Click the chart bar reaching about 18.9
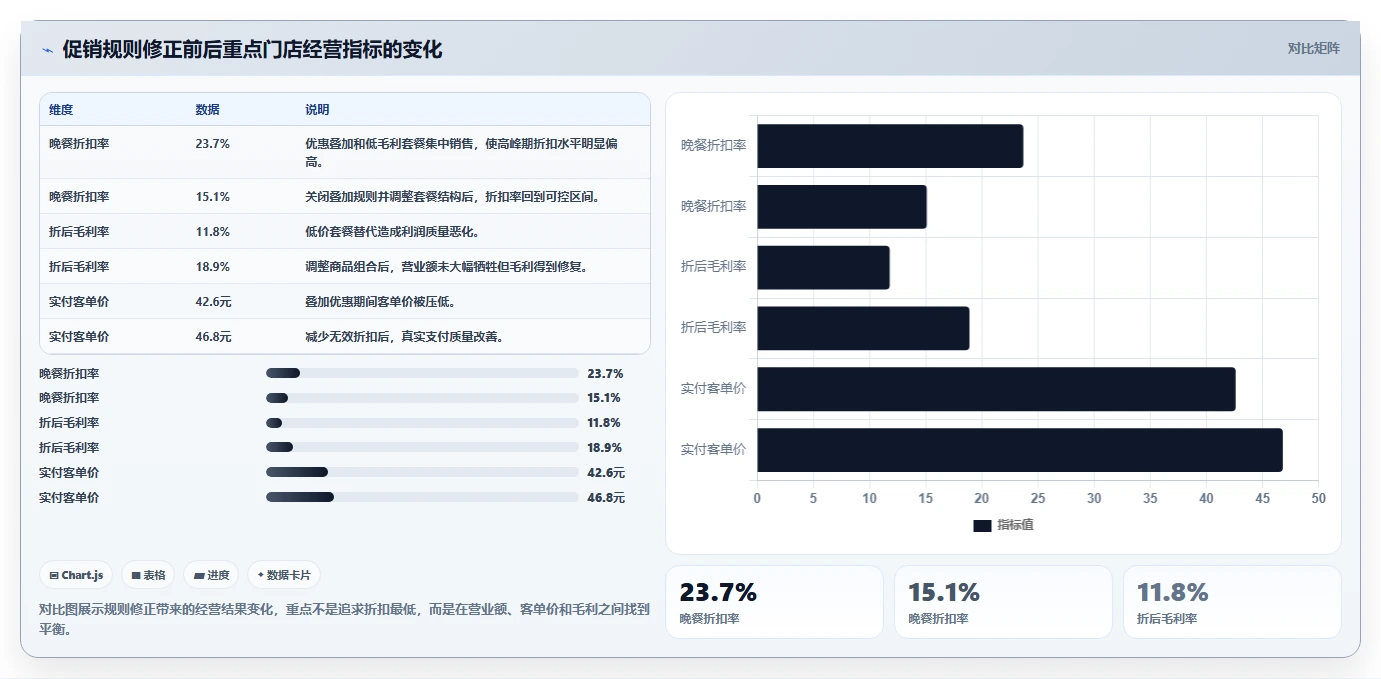1381x679 pixels. pos(863,328)
